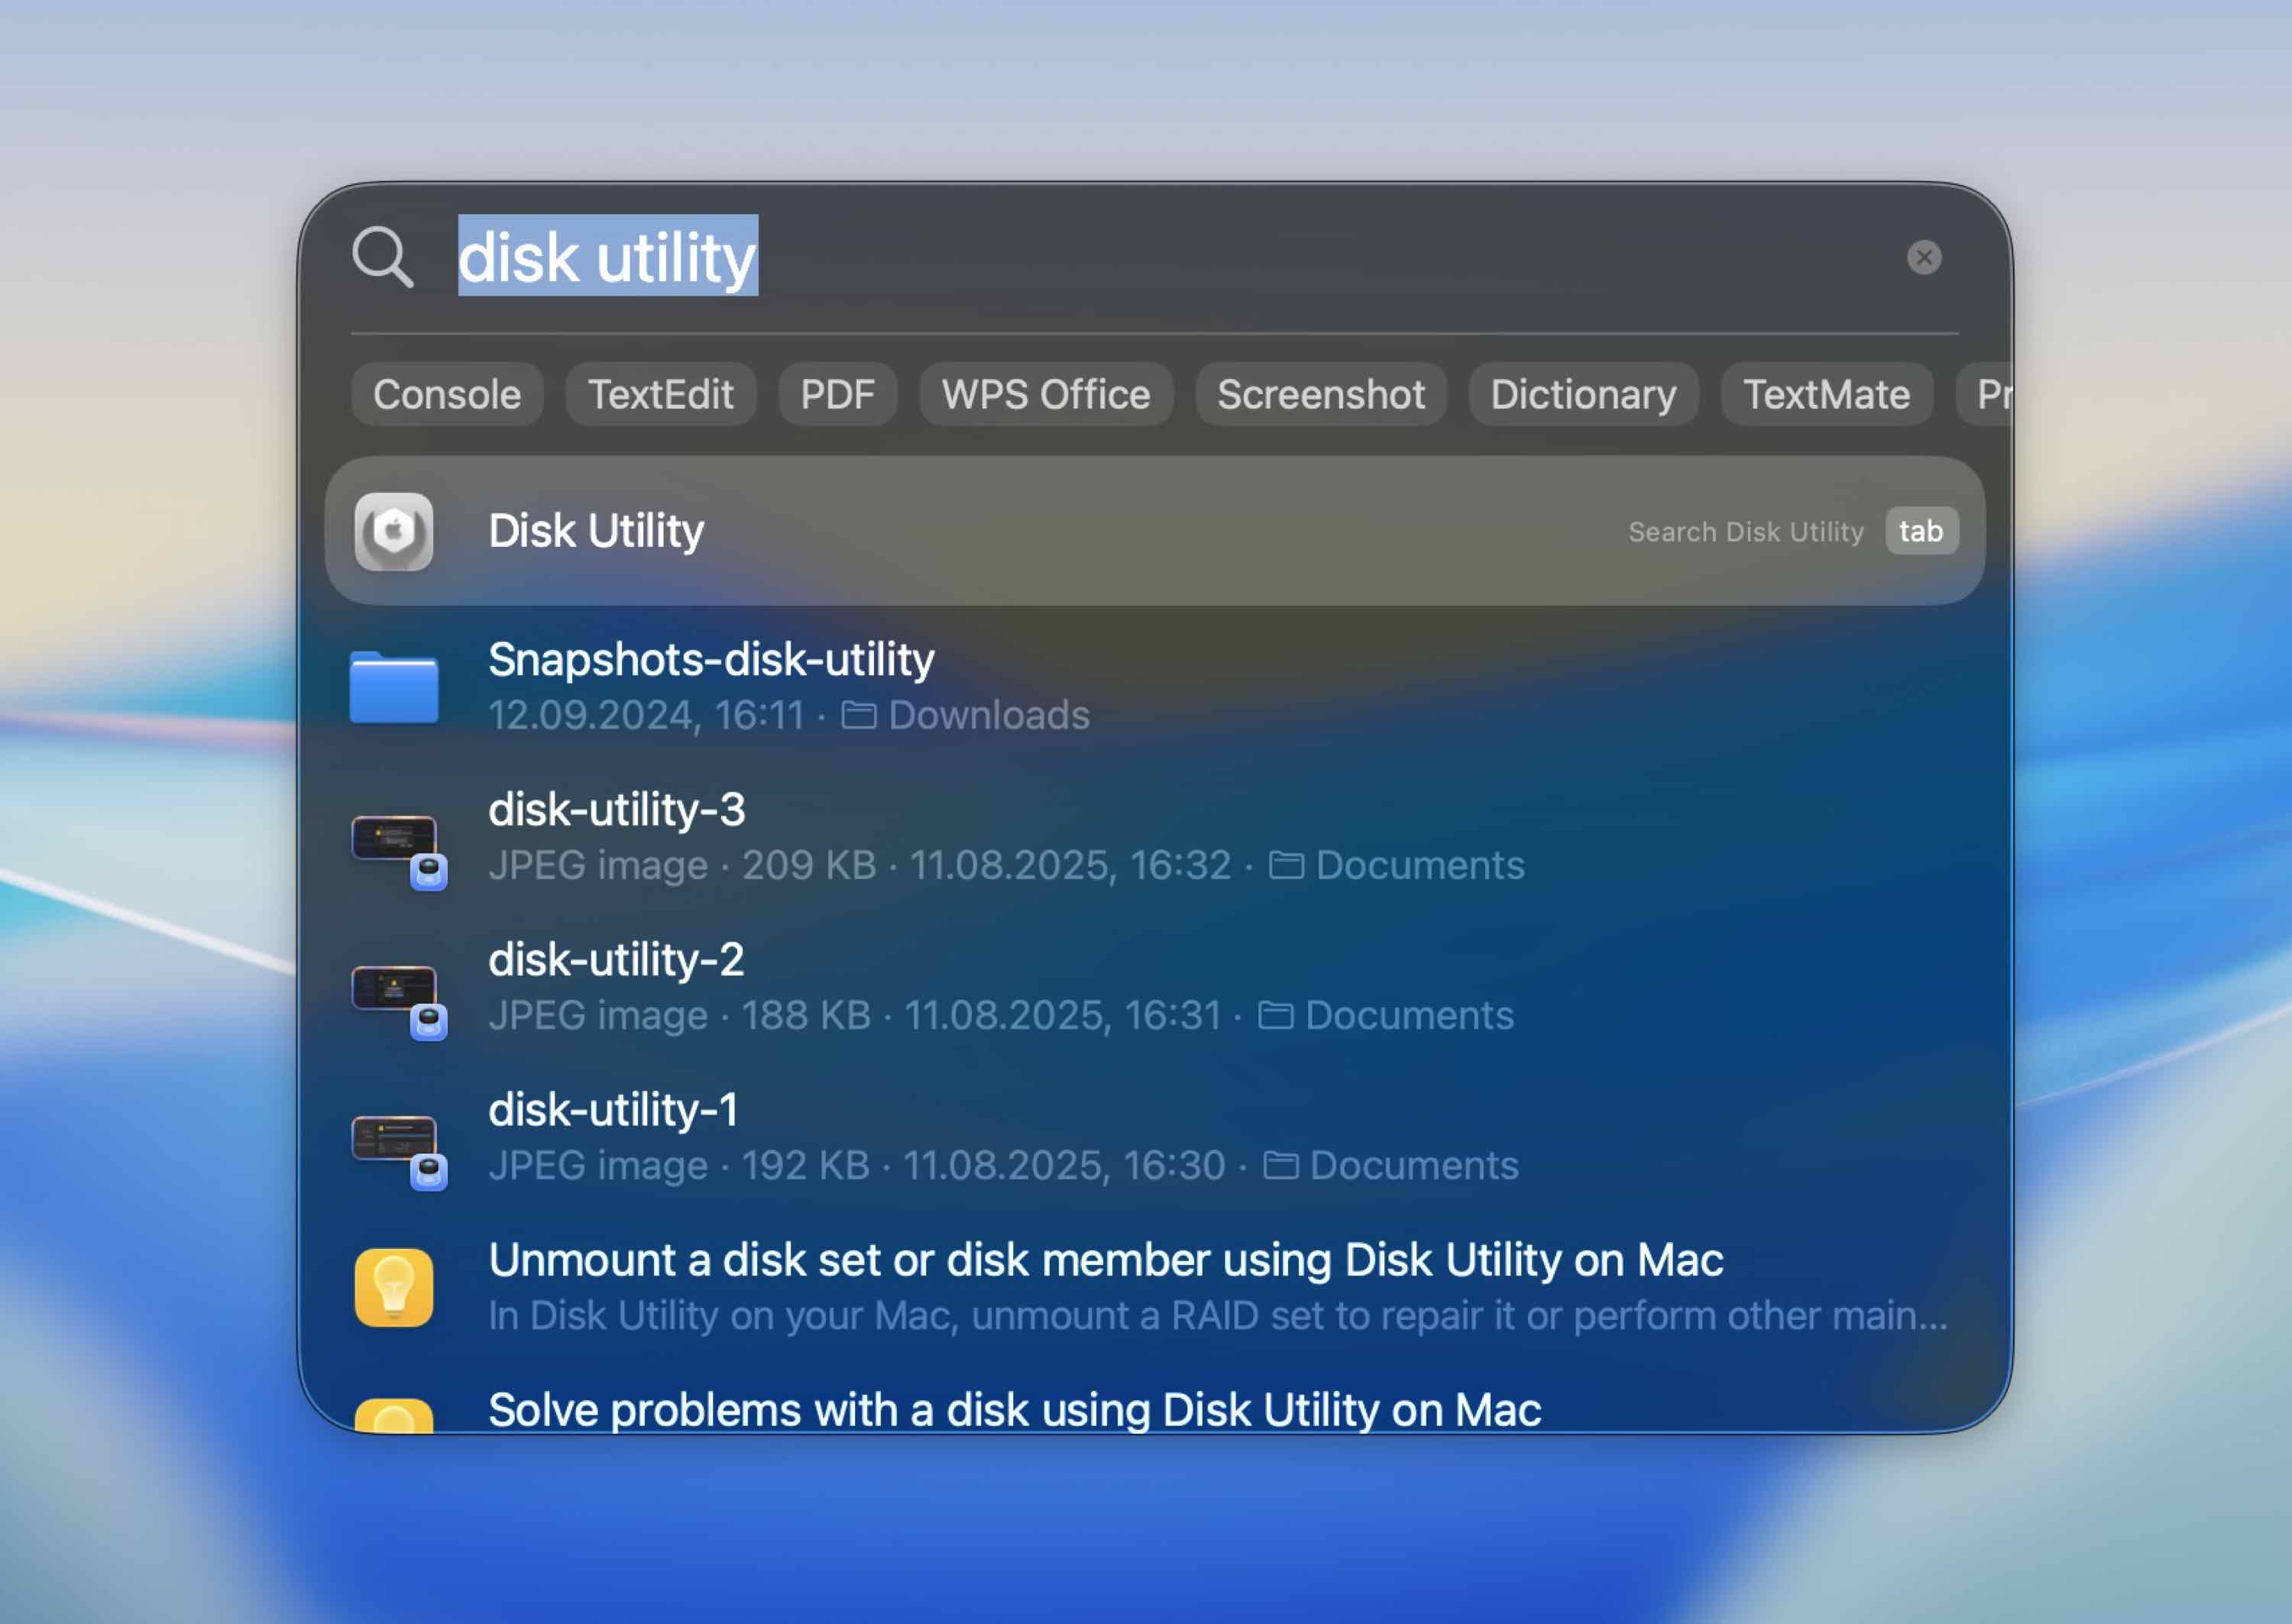The image size is (2292, 1624).
Task: Click the Documents folder icon next to disk-utility-2
Action: [1277, 1015]
